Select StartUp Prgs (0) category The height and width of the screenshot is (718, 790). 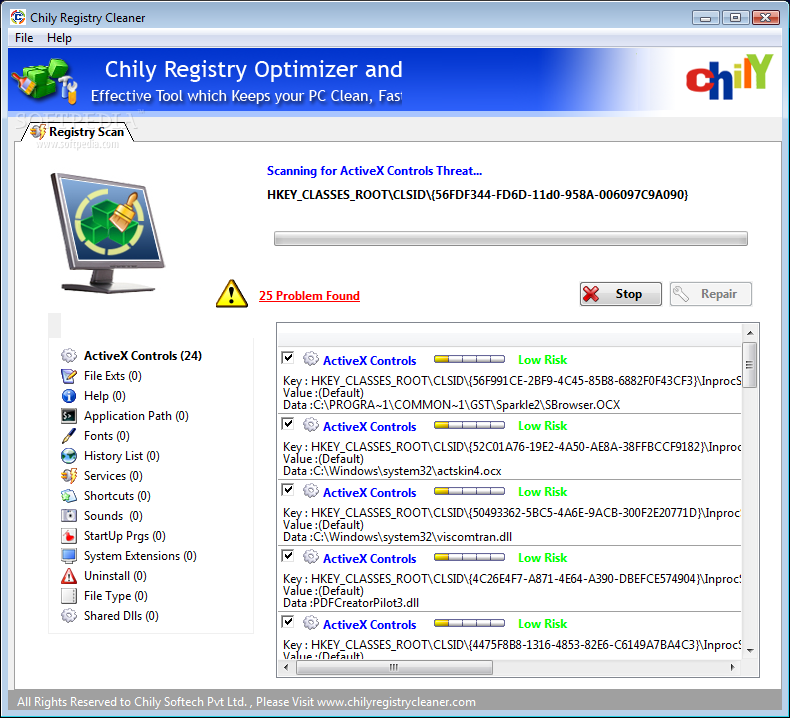[x=124, y=536]
